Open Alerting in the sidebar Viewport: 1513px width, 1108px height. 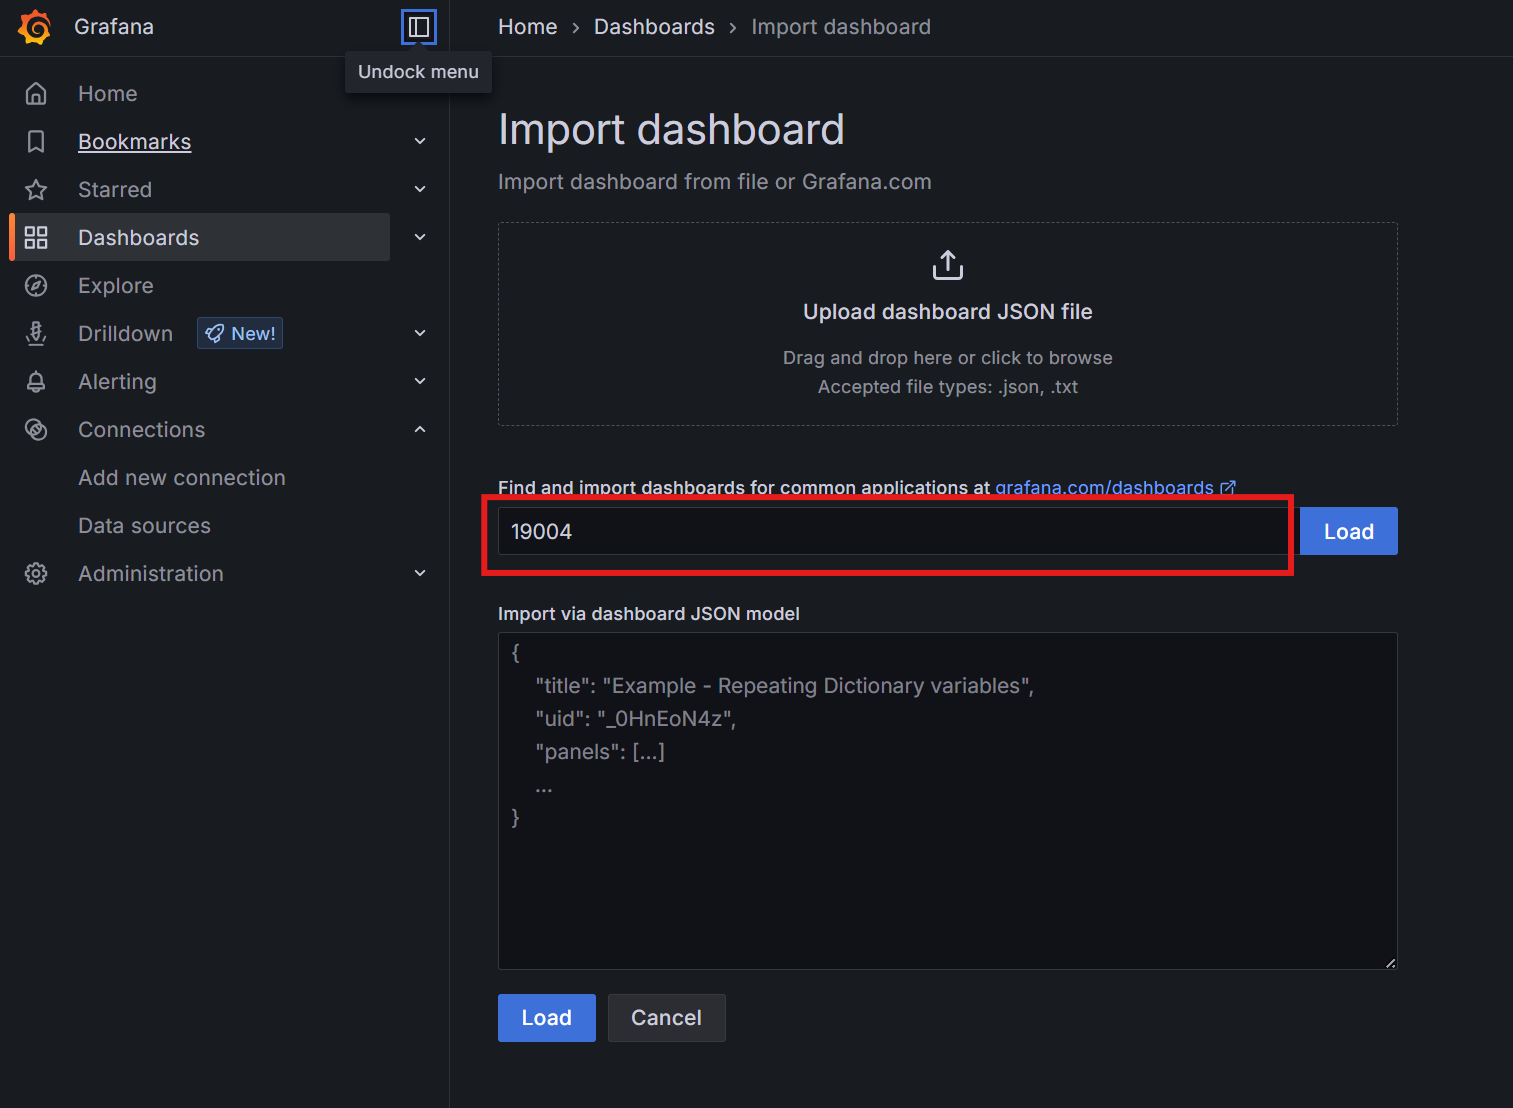point(118,382)
